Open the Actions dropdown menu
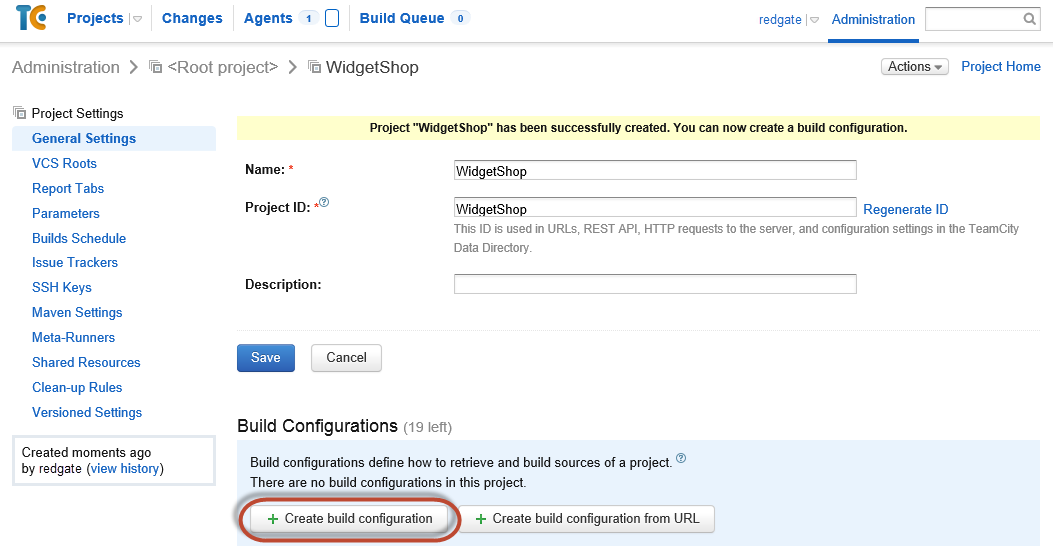This screenshot has height=556, width=1053. click(x=915, y=67)
